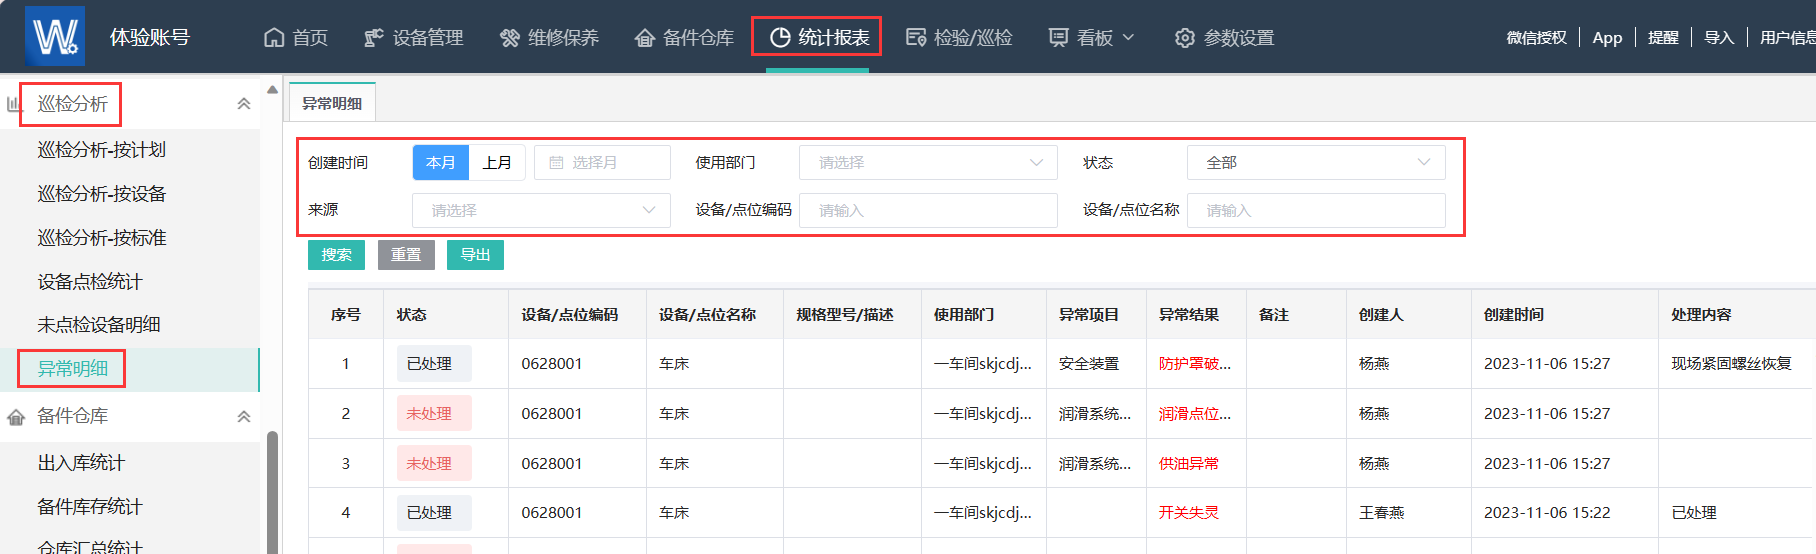1816x554 pixels.
Task: Select 巡检分析-按标准 in sidebar
Action: coord(102,238)
